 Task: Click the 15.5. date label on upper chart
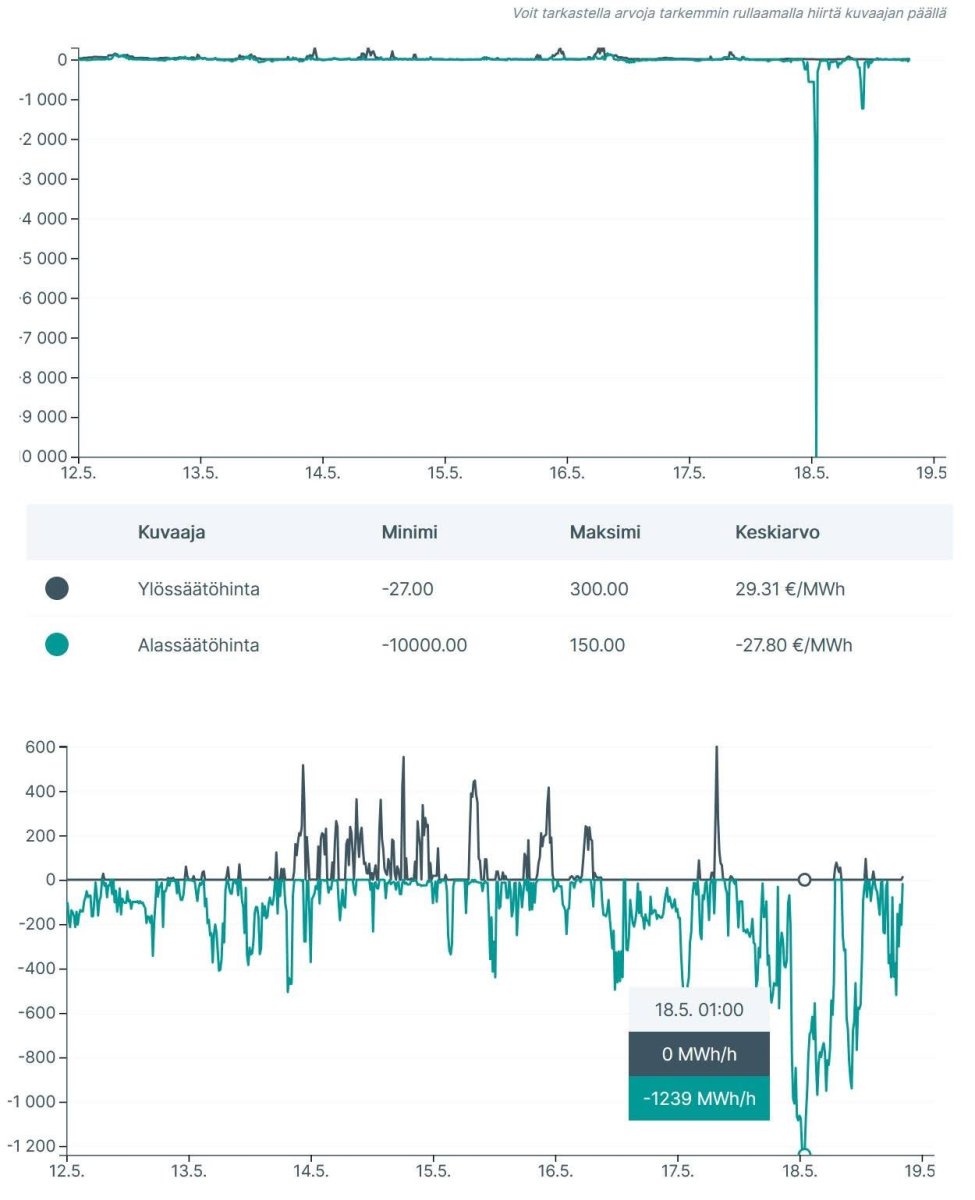(x=444, y=472)
